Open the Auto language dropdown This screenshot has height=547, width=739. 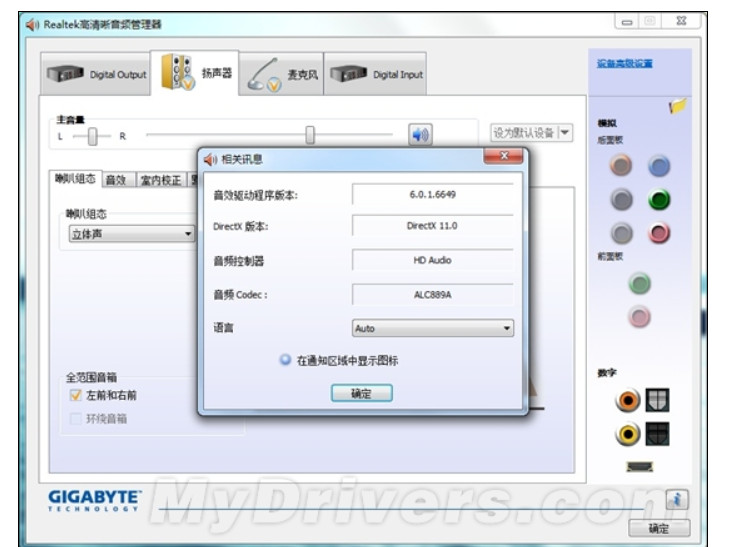pyautogui.click(x=433, y=328)
